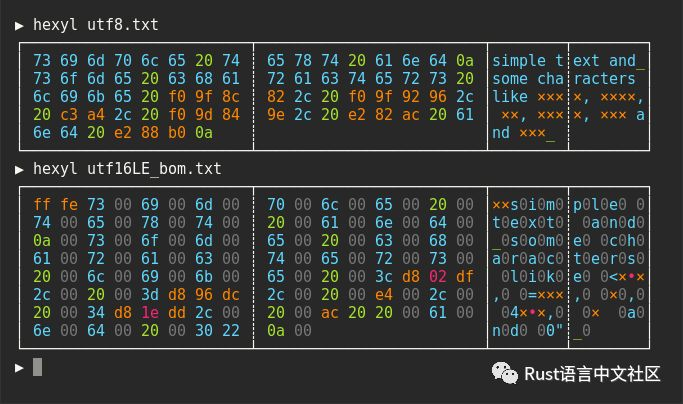Click the 'hexyl utf16LE_bom.txt' command line

127,169
